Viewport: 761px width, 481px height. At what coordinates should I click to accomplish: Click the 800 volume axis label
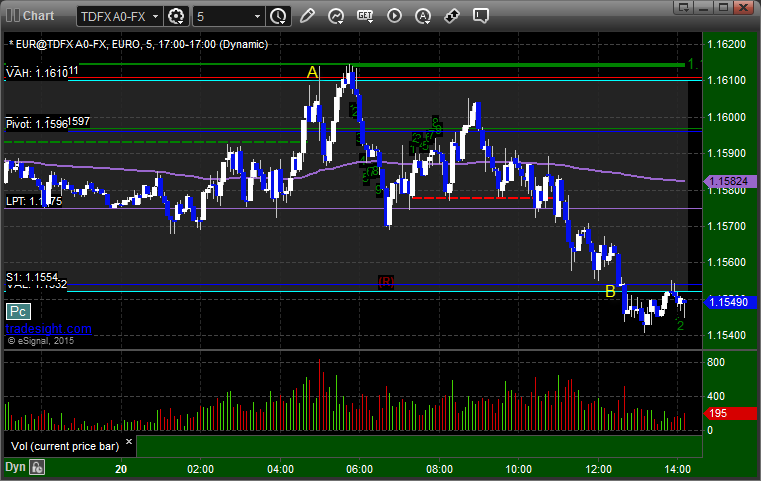716,363
